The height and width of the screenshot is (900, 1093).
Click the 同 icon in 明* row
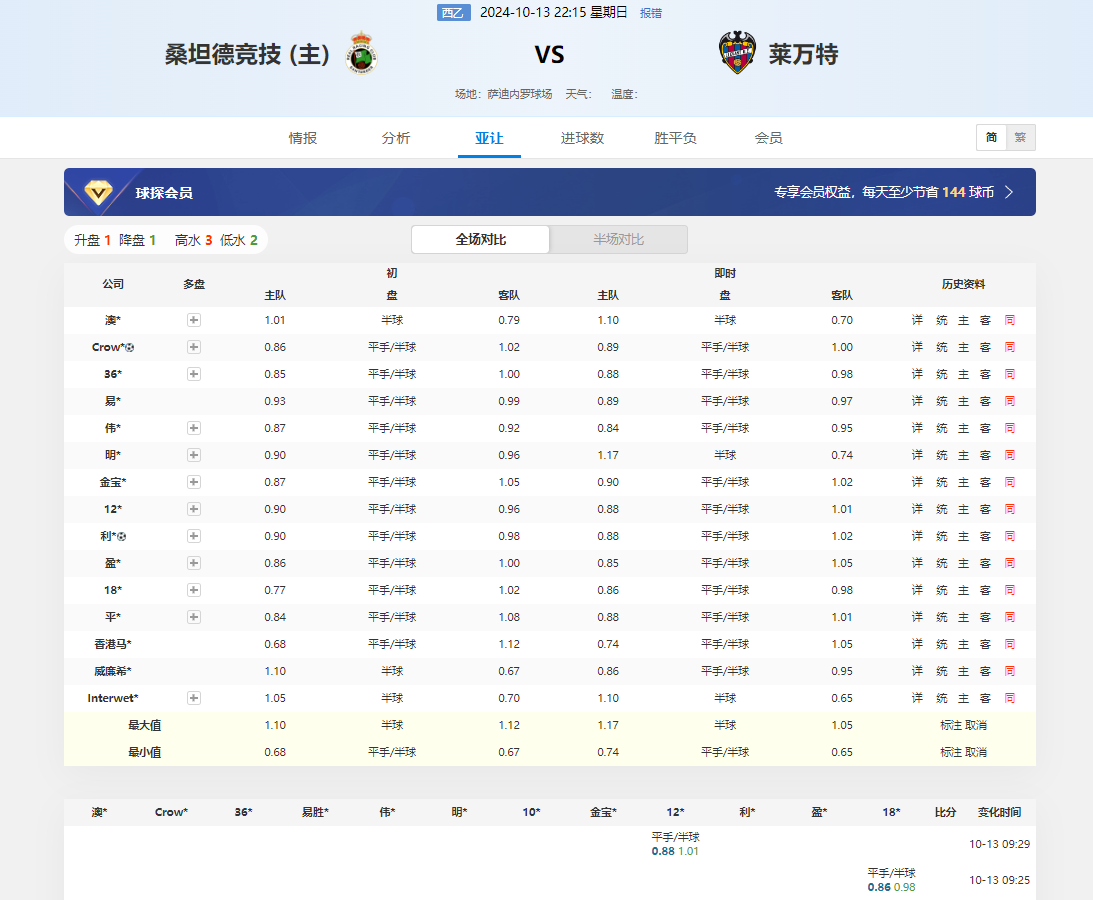(x=1009, y=455)
